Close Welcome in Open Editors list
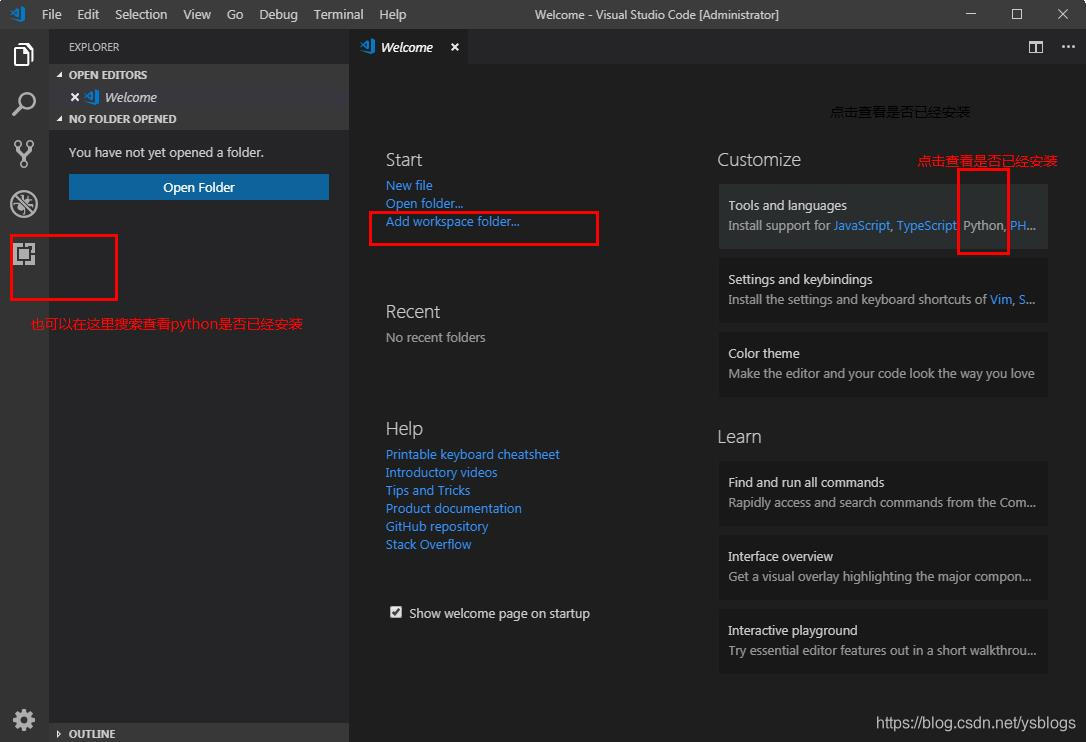Viewport: 1086px width, 742px height. point(75,97)
